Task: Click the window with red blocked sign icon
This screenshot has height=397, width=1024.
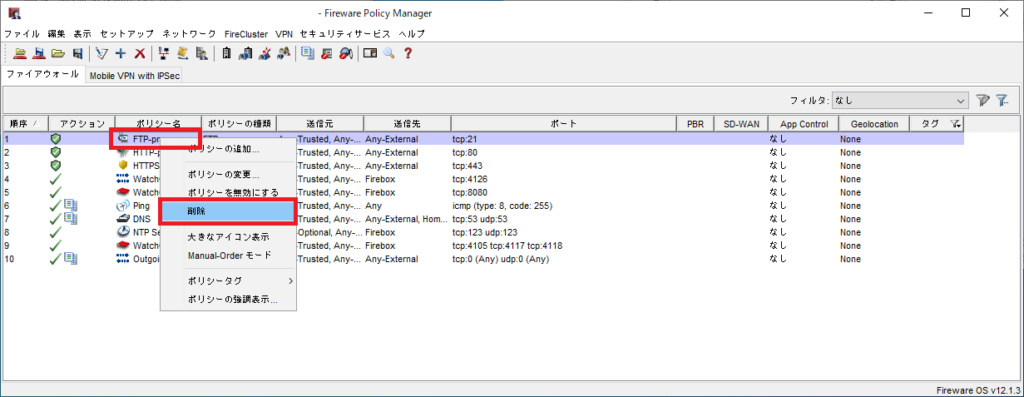Action: coord(327,54)
